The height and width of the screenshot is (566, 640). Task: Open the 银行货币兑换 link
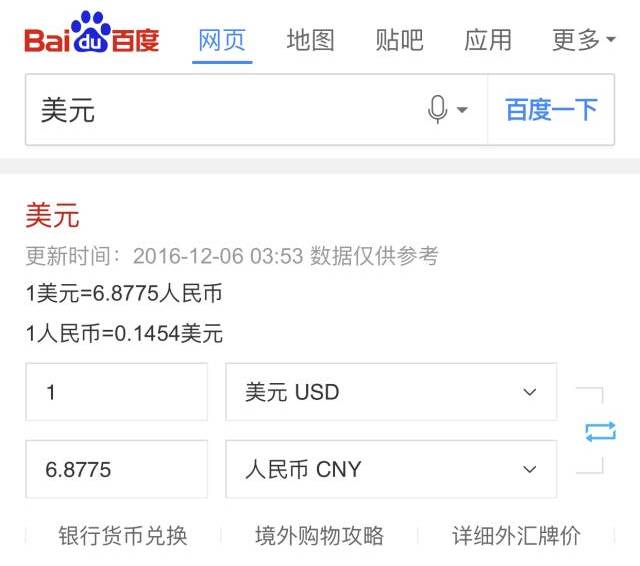[x=123, y=536]
